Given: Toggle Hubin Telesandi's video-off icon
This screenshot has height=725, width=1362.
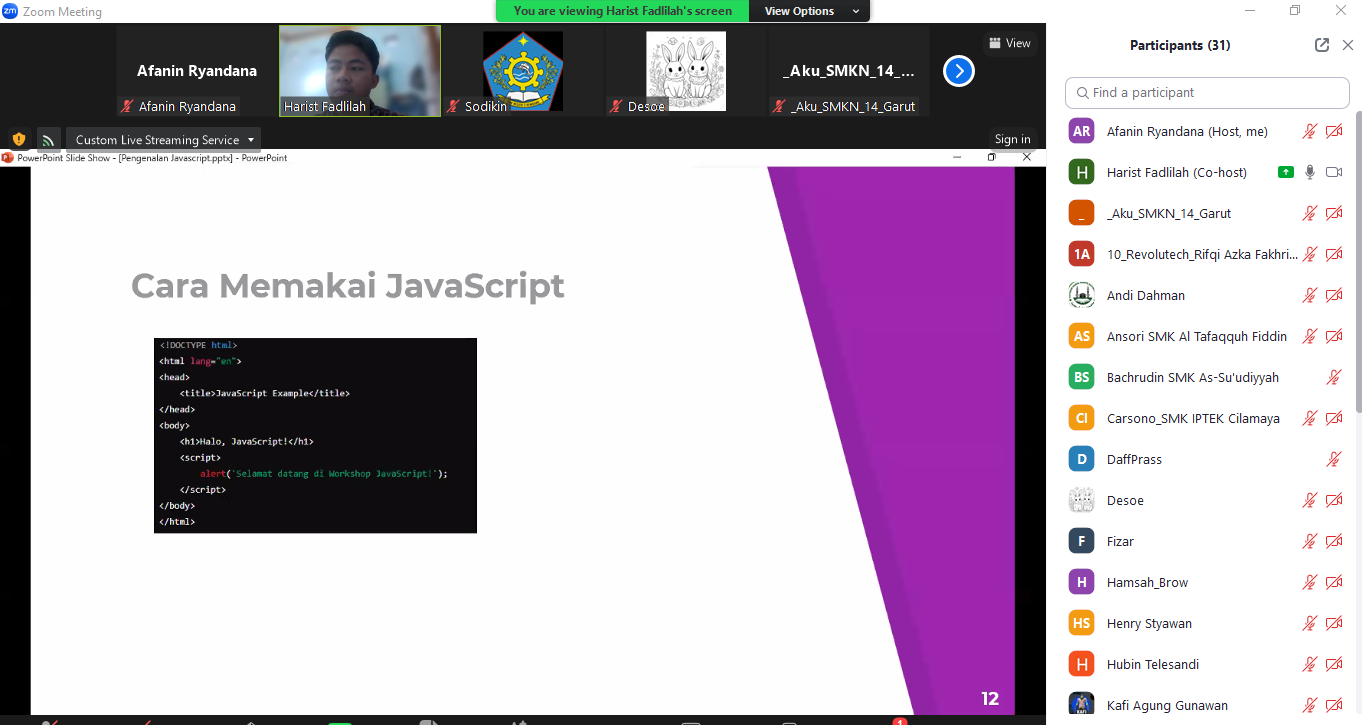Looking at the screenshot, I should pos(1334,664).
